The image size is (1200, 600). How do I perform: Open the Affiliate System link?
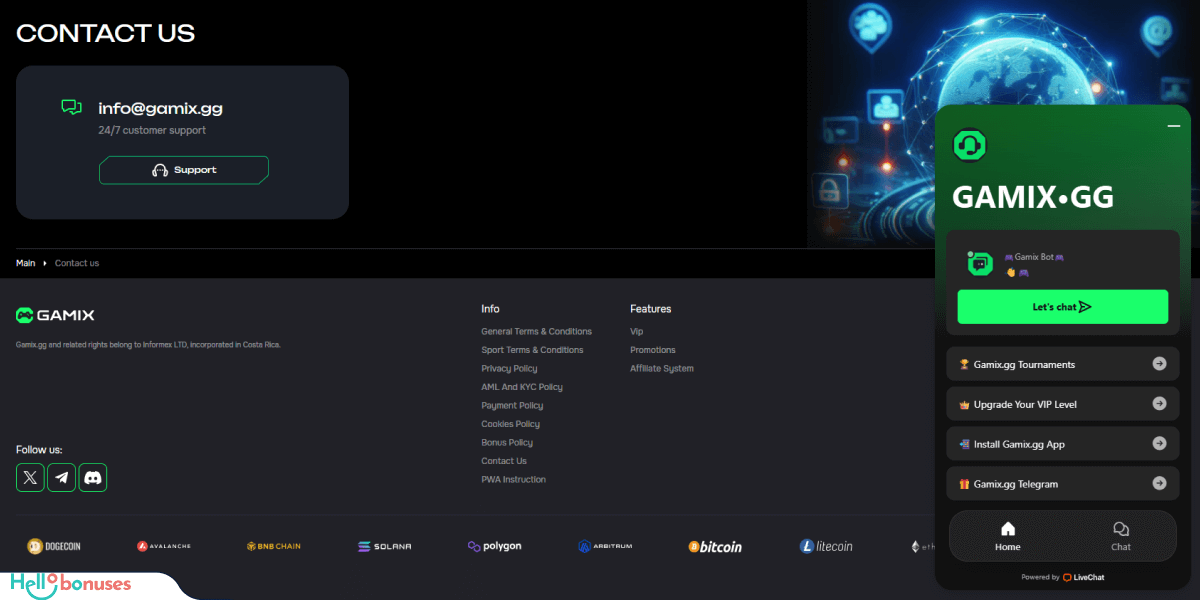[x=662, y=368]
